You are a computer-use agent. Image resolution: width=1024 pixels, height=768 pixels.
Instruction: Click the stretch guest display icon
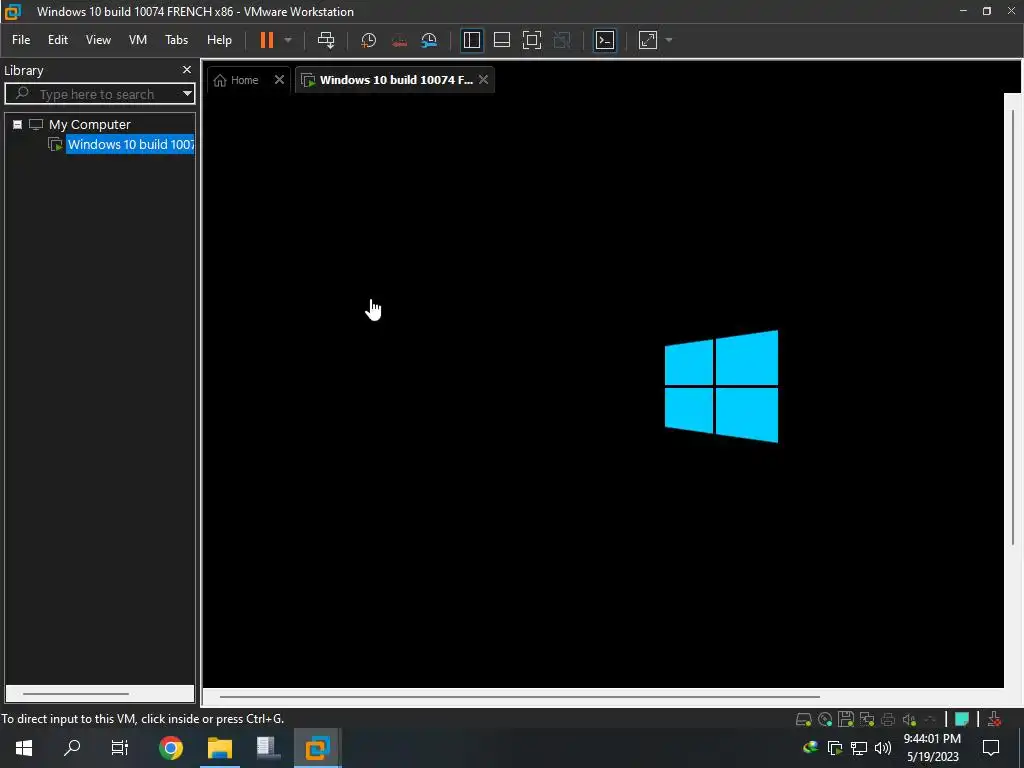pyautogui.click(x=648, y=40)
